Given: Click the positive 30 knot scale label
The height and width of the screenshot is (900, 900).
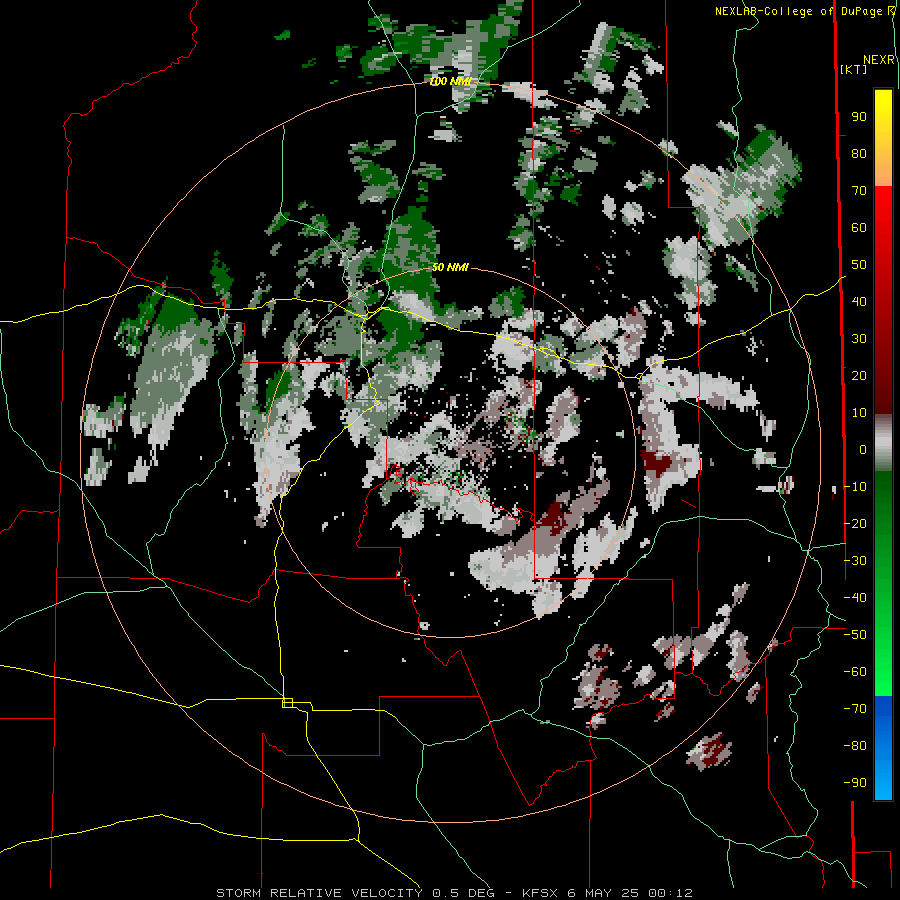Looking at the screenshot, I should click(x=859, y=339).
